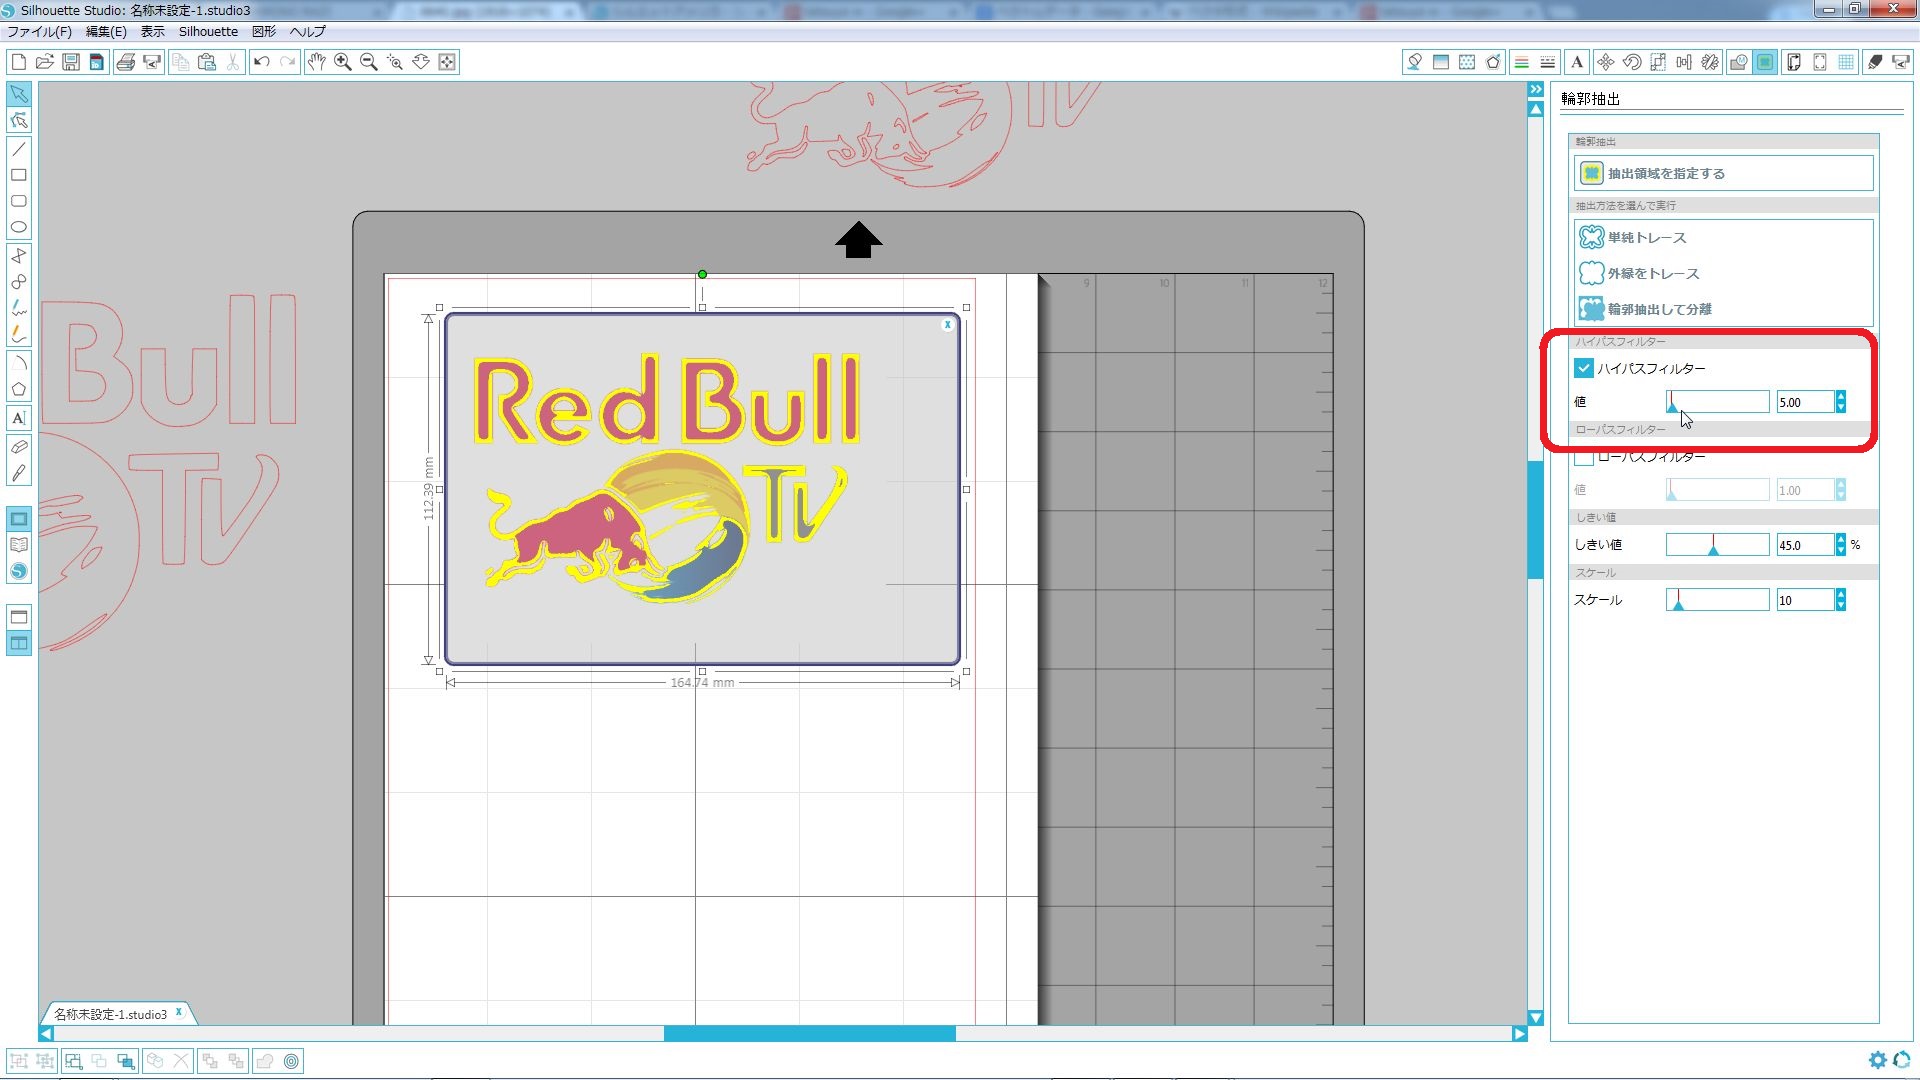The width and height of the screenshot is (1920, 1080).
Task: Click the green rotation handle above image
Action: tap(702, 274)
